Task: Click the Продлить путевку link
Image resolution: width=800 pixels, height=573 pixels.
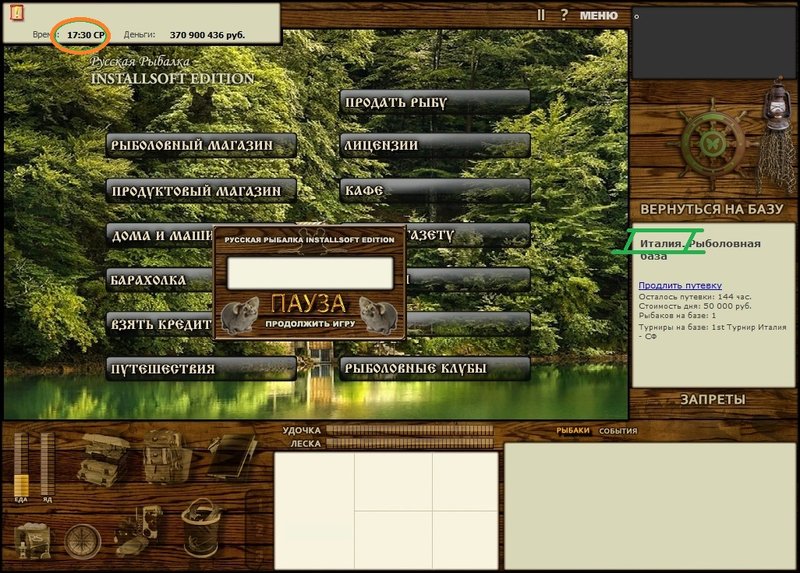Action: (680, 286)
